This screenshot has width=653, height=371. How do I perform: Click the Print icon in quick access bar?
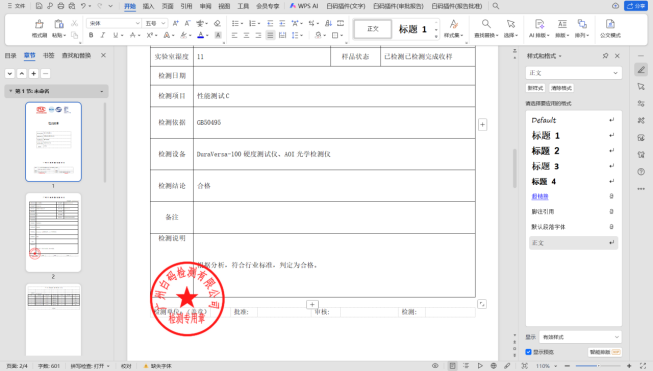click(x=61, y=6)
